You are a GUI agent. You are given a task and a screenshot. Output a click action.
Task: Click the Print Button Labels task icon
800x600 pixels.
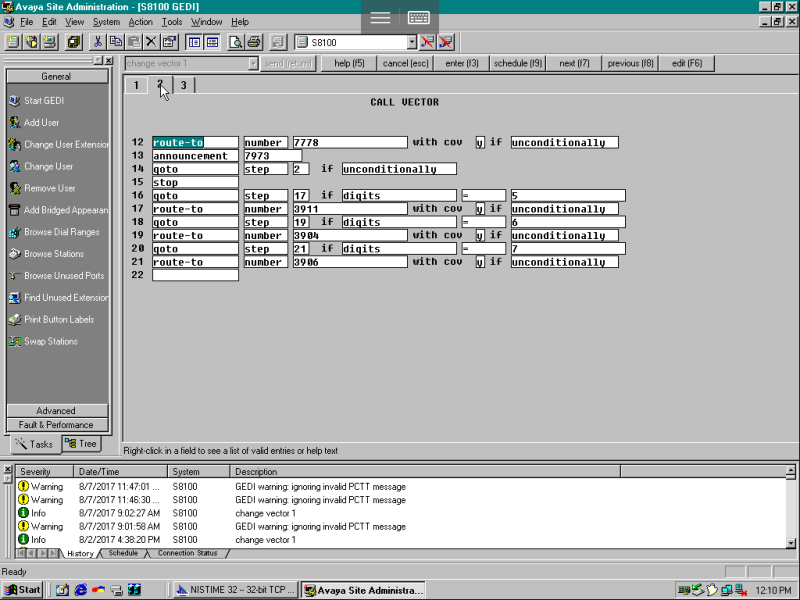coord(15,319)
